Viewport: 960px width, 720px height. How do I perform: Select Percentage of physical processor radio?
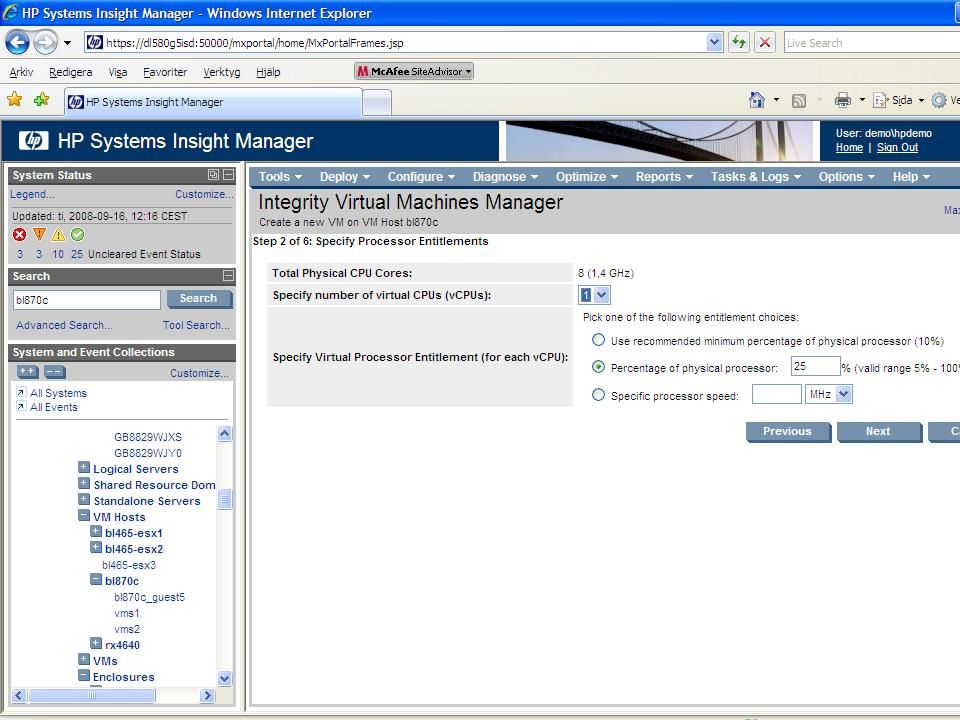point(598,367)
